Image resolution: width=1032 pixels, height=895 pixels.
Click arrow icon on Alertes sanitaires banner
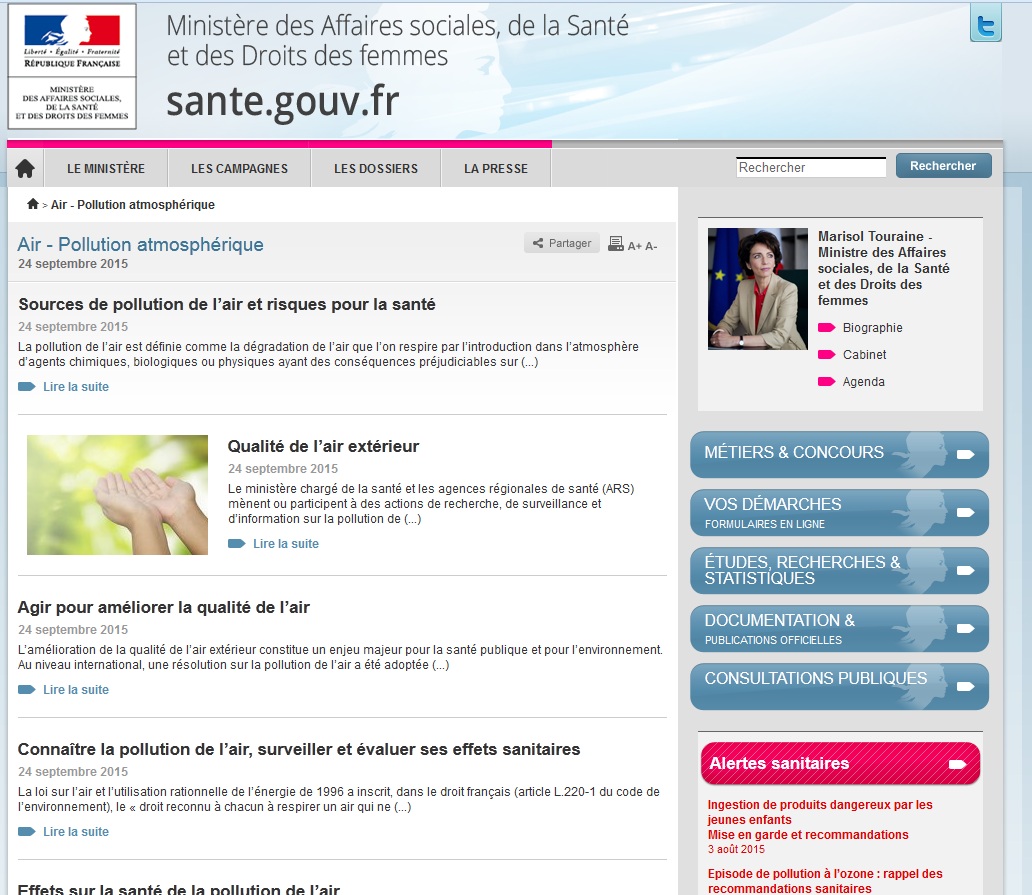(957, 764)
